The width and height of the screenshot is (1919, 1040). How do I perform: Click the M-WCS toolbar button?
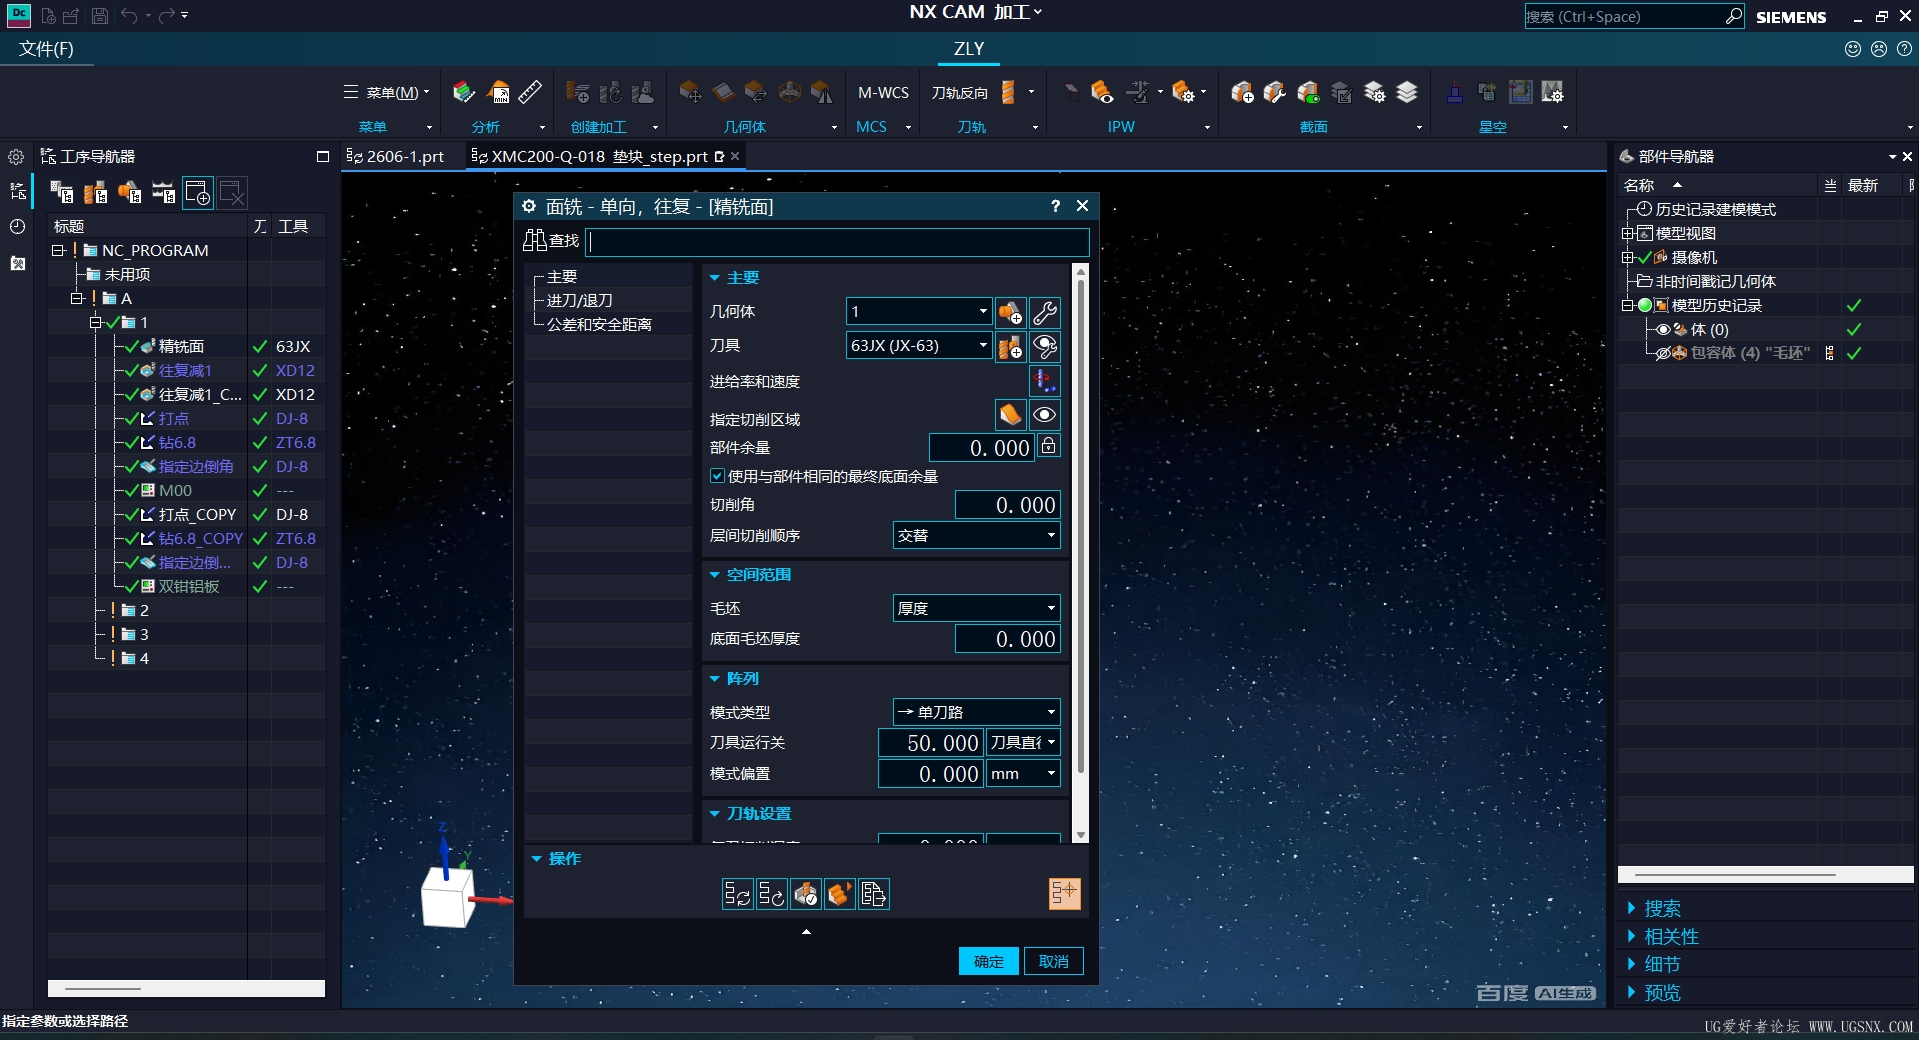pyautogui.click(x=883, y=93)
